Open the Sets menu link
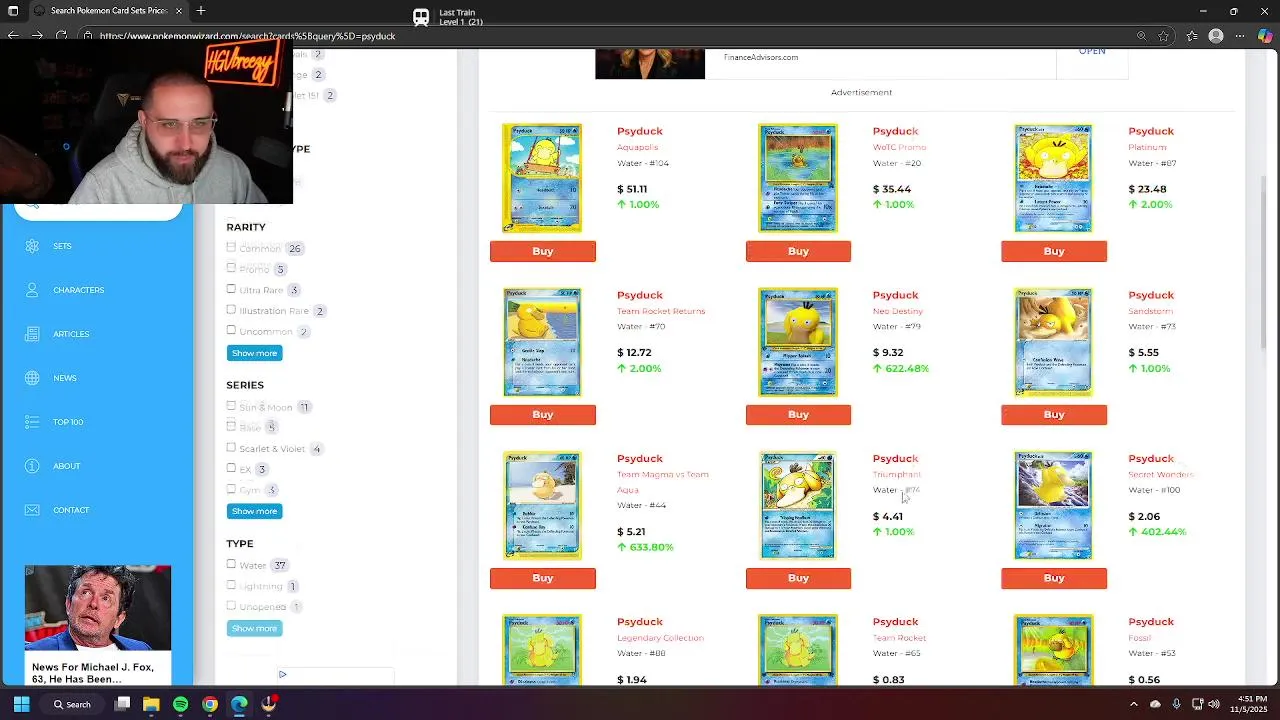 [62, 246]
